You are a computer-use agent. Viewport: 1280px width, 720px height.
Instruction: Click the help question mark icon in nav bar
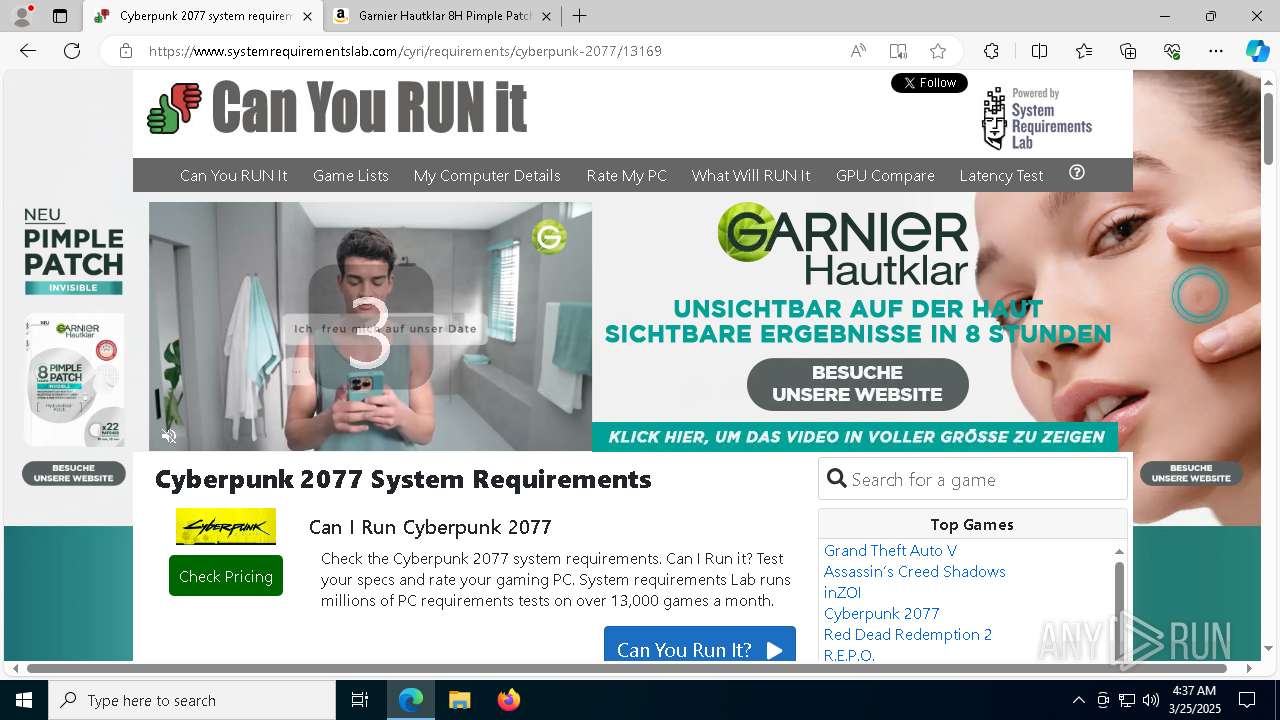[1077, 172]
